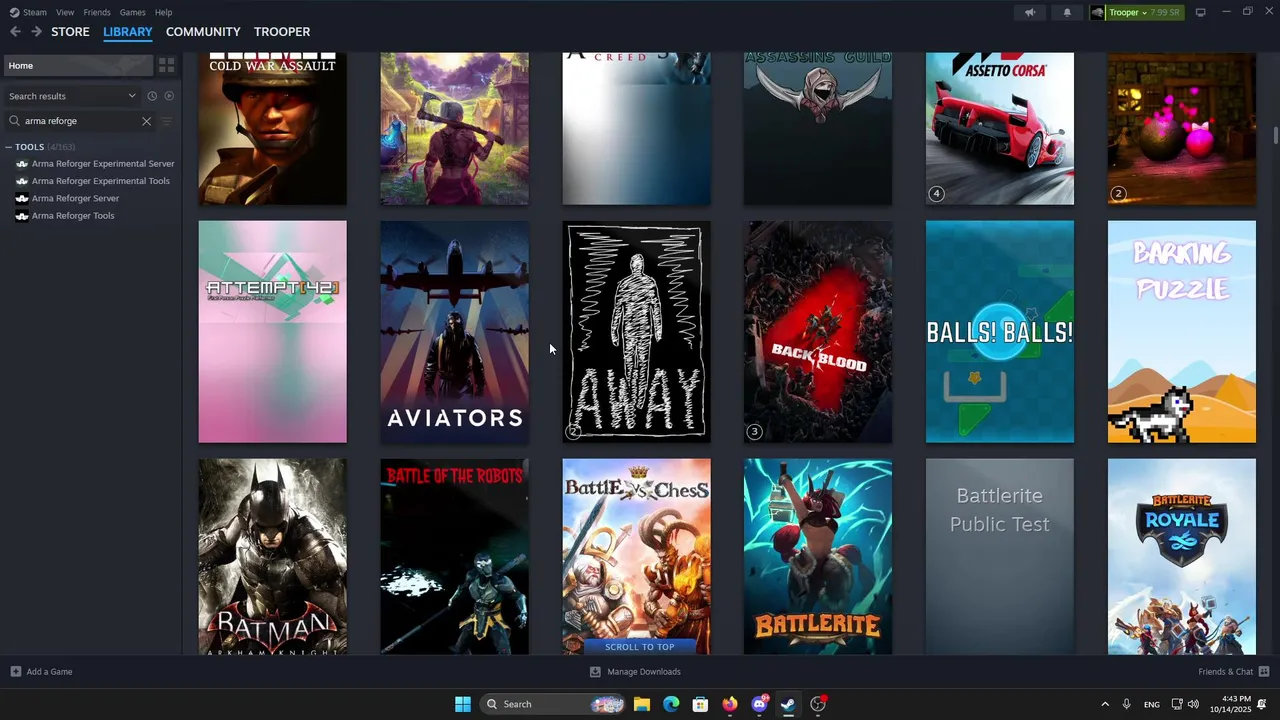Image resolution: width=1280 pixels, height=720 pixels.
Task: Open the Games menu
Action: 132,12
